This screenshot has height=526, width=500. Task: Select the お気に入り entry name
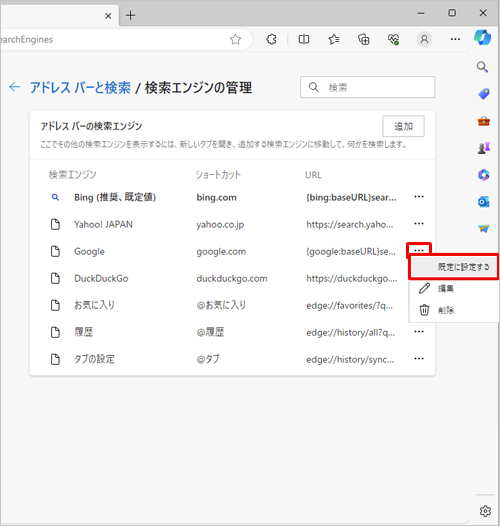[x=94, y=305]
